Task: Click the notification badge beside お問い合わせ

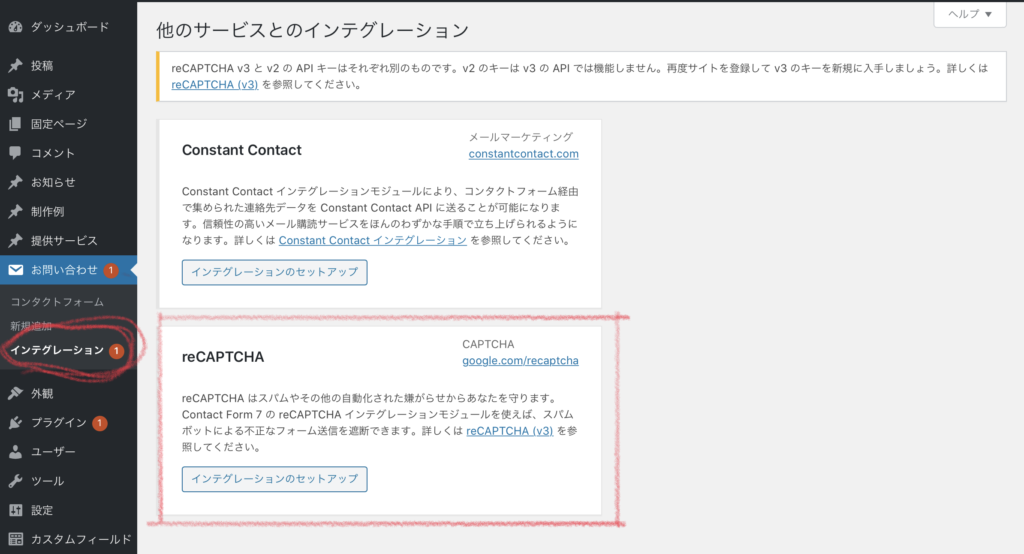Action: point(111,270)
